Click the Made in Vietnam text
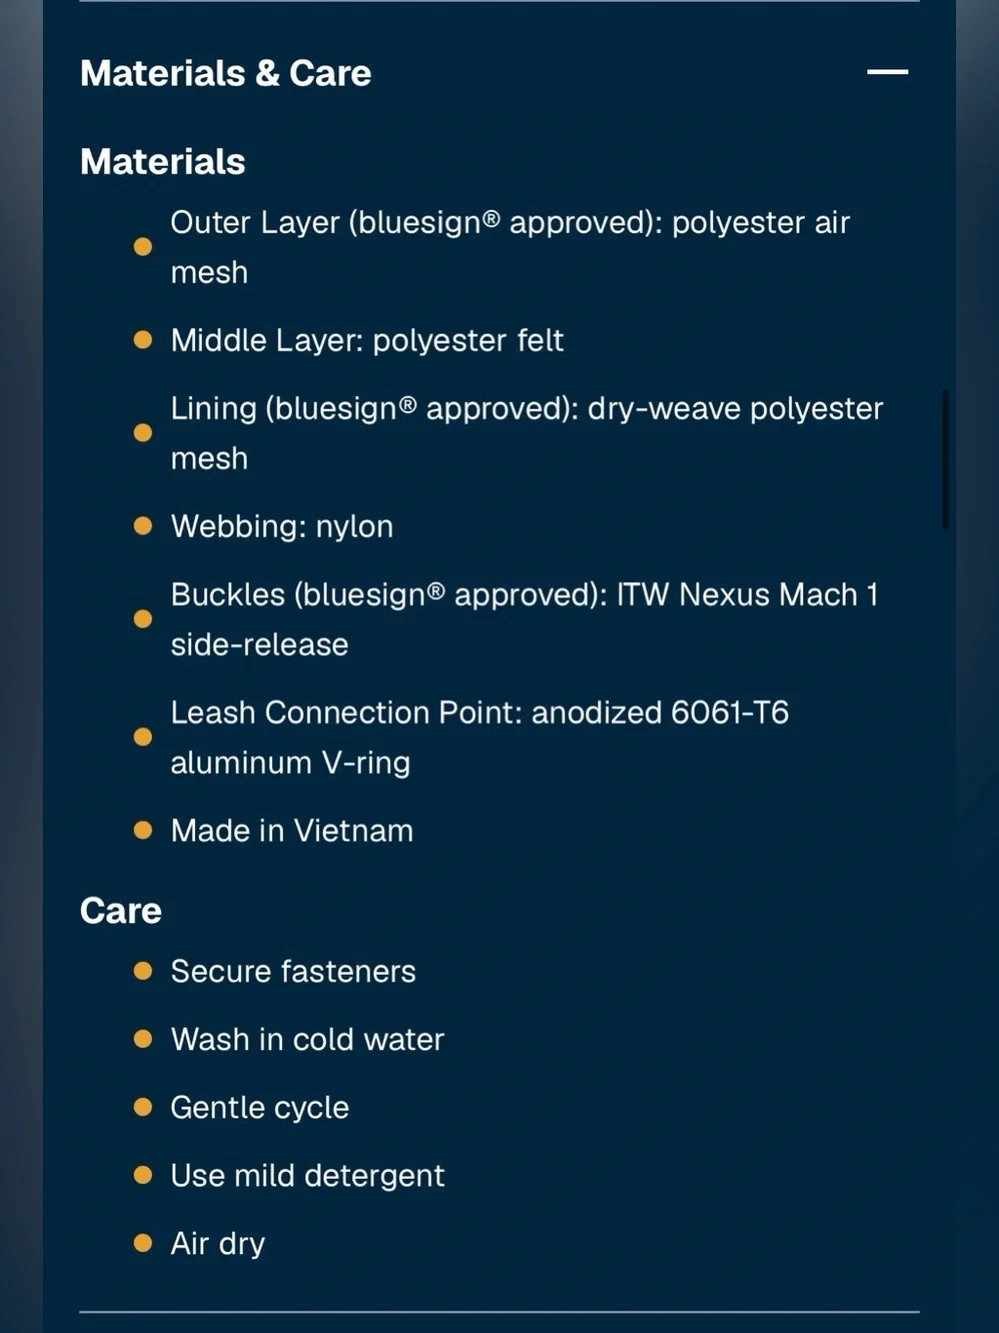Screen dimensions: 999x1333 tap(292, 830)
